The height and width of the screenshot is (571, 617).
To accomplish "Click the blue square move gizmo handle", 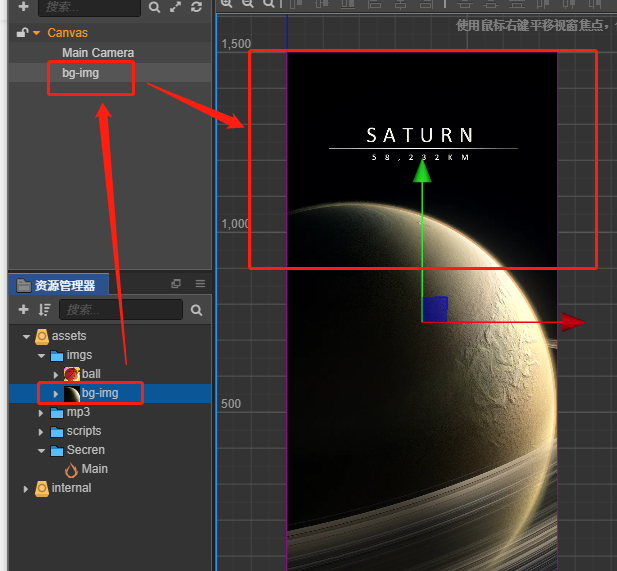I will [x=435, y=309].
